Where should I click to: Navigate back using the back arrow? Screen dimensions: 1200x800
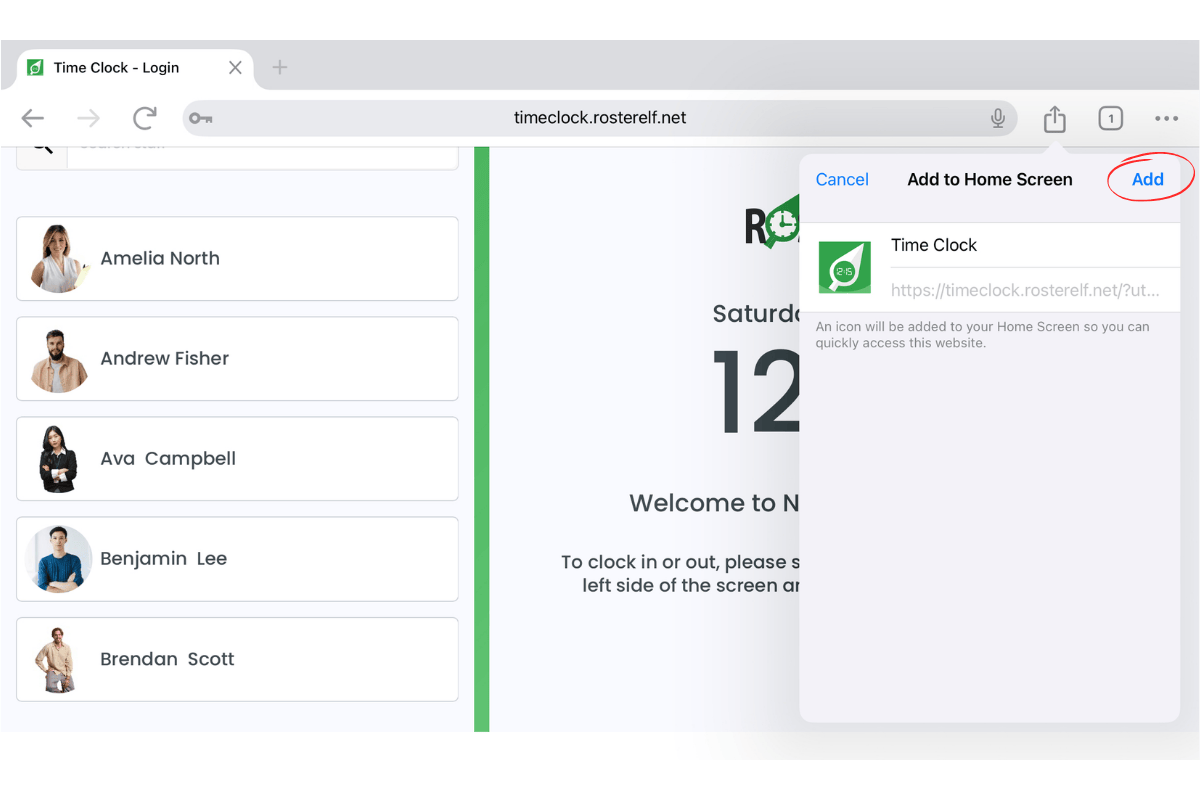(x=32, y=118)
